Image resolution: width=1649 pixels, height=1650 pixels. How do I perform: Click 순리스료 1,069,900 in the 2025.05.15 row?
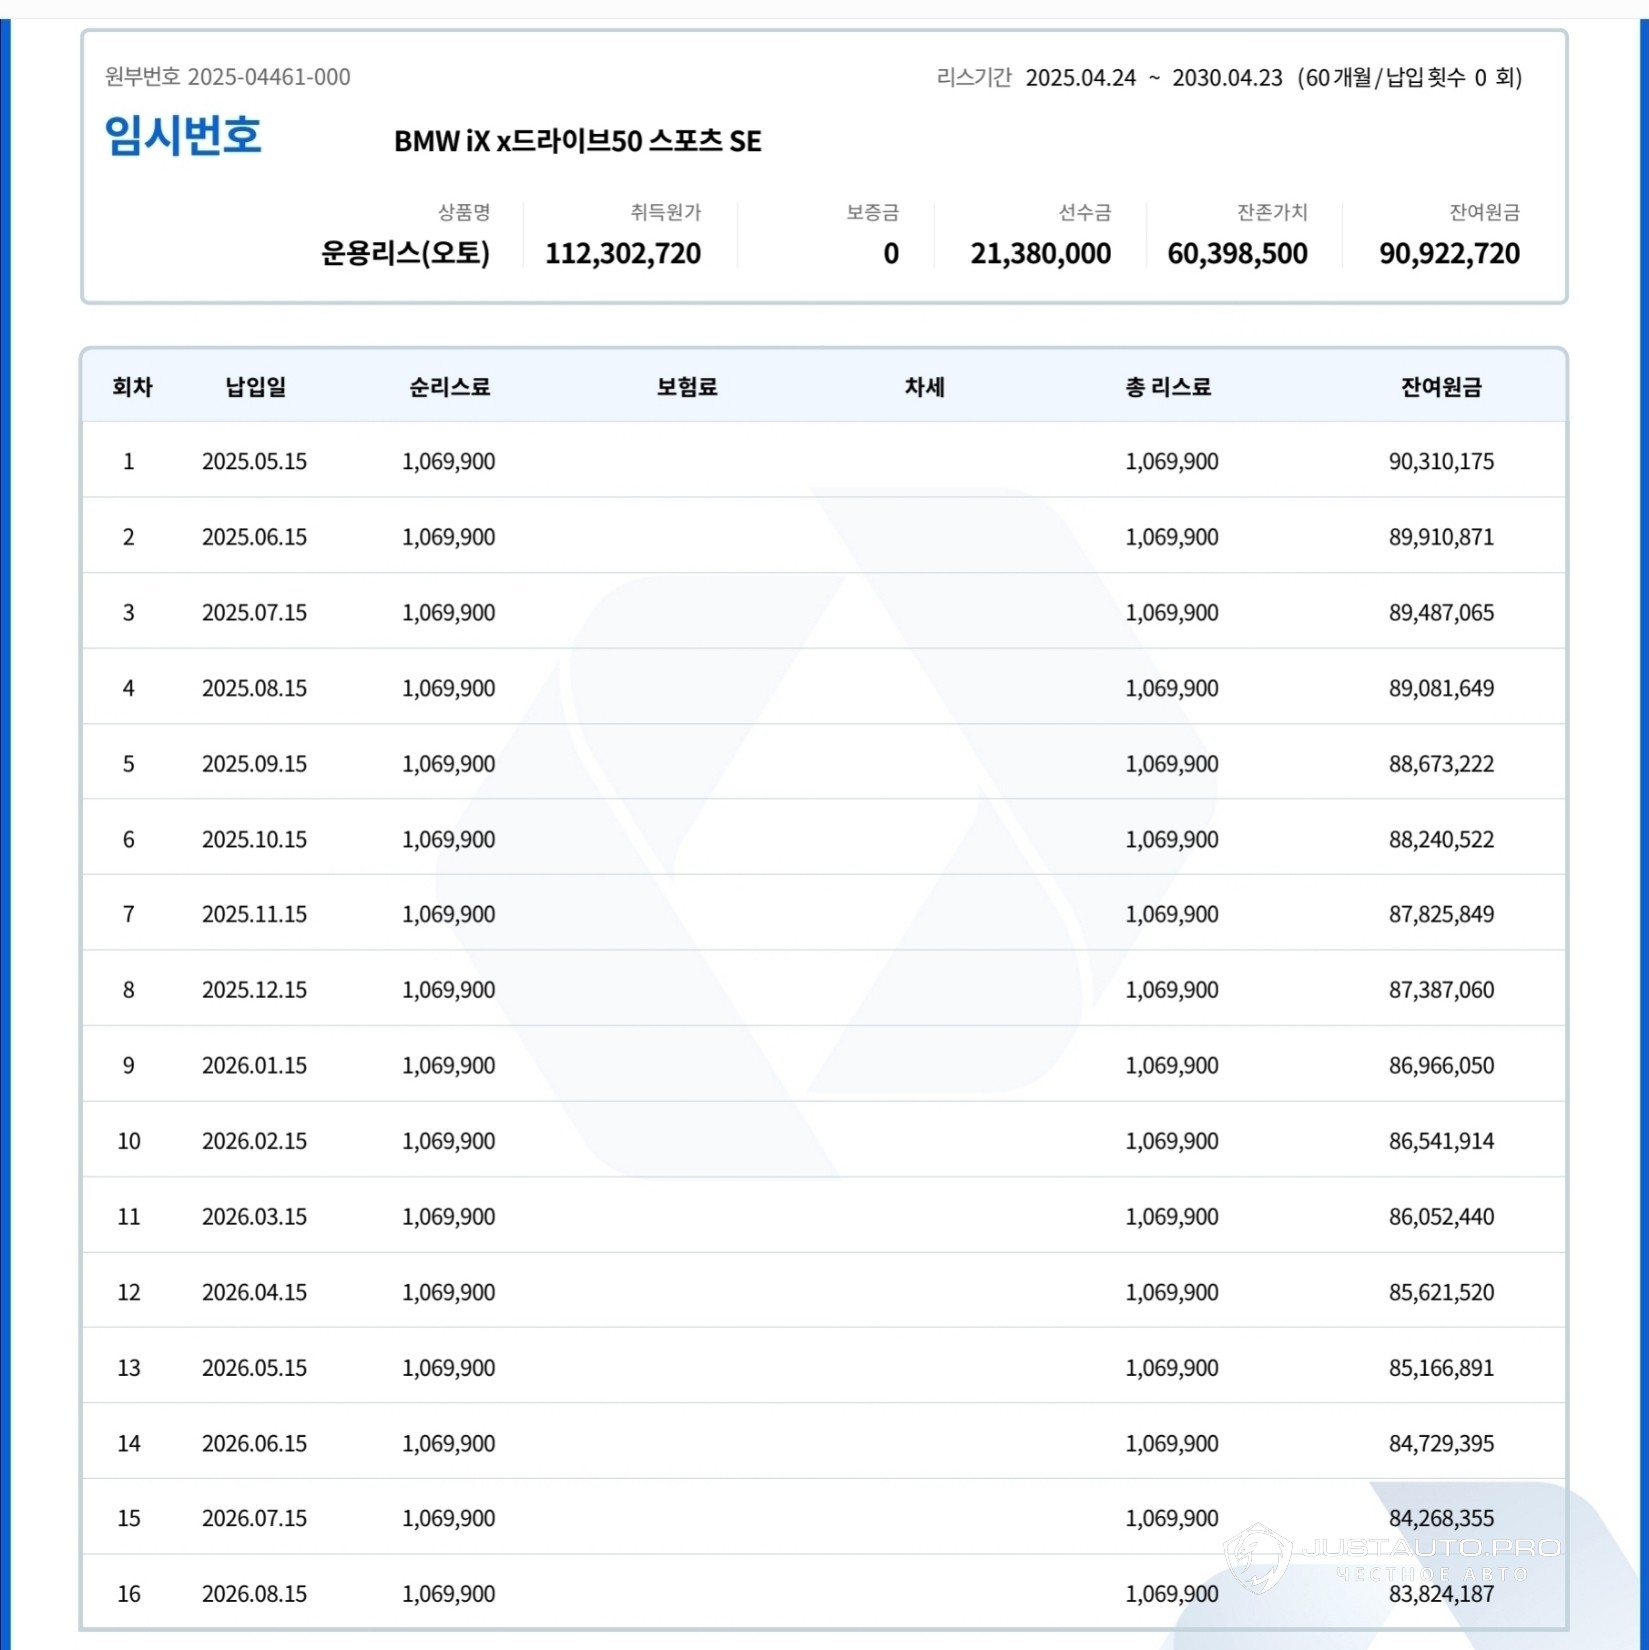click(x=449, y=461)
